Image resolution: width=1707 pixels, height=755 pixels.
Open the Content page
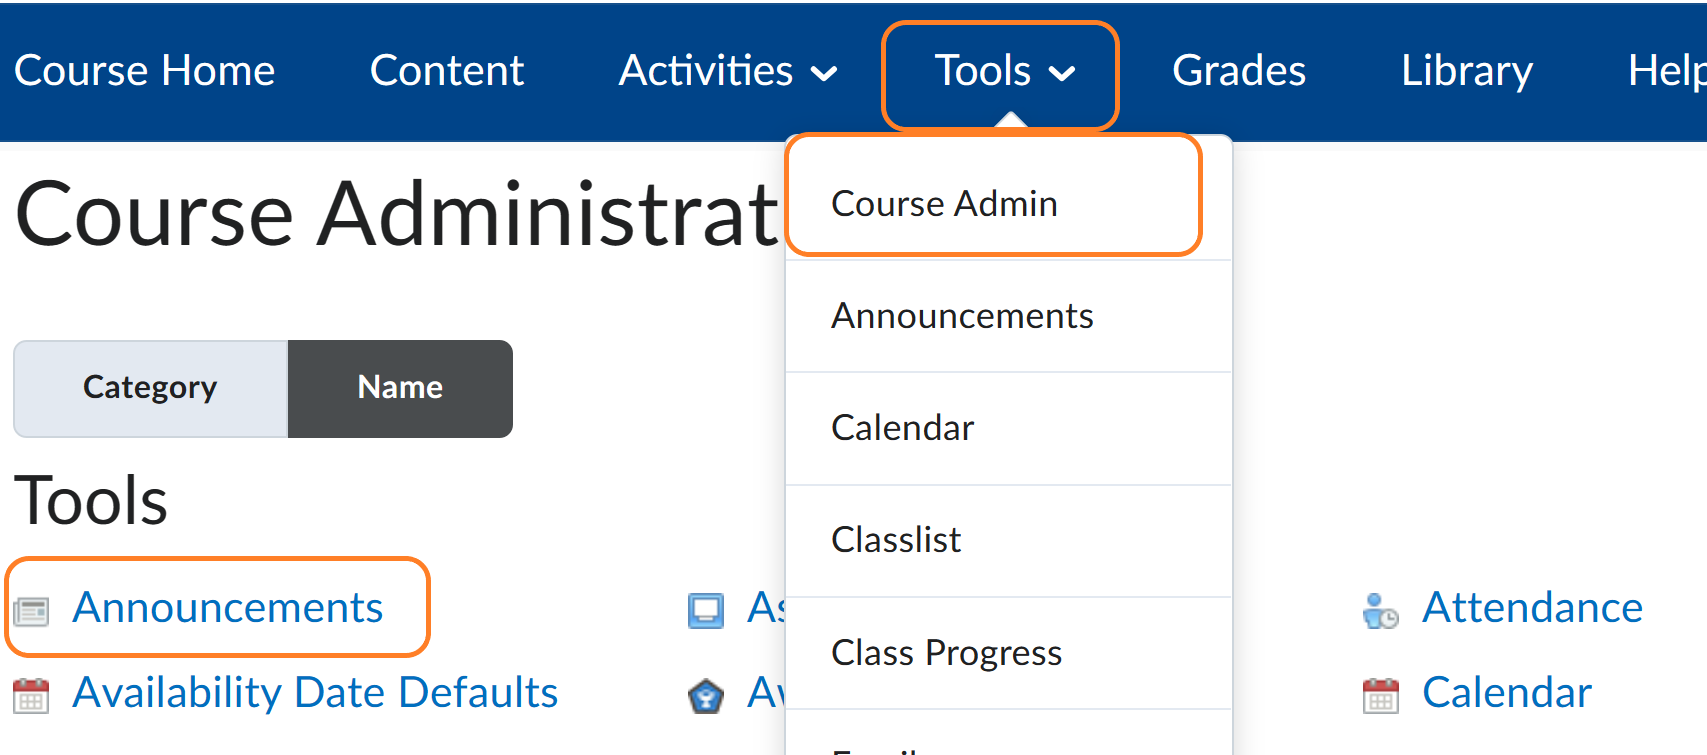pos(447,71)
